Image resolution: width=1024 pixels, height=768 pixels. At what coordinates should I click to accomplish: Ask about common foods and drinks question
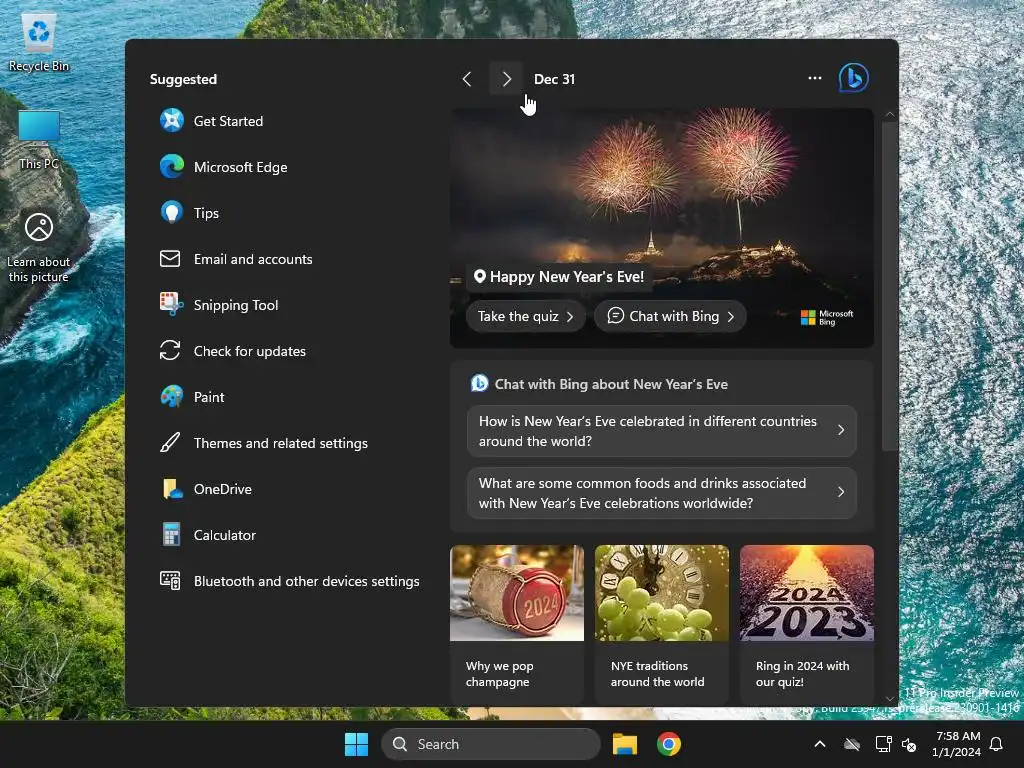click(662, 493)
